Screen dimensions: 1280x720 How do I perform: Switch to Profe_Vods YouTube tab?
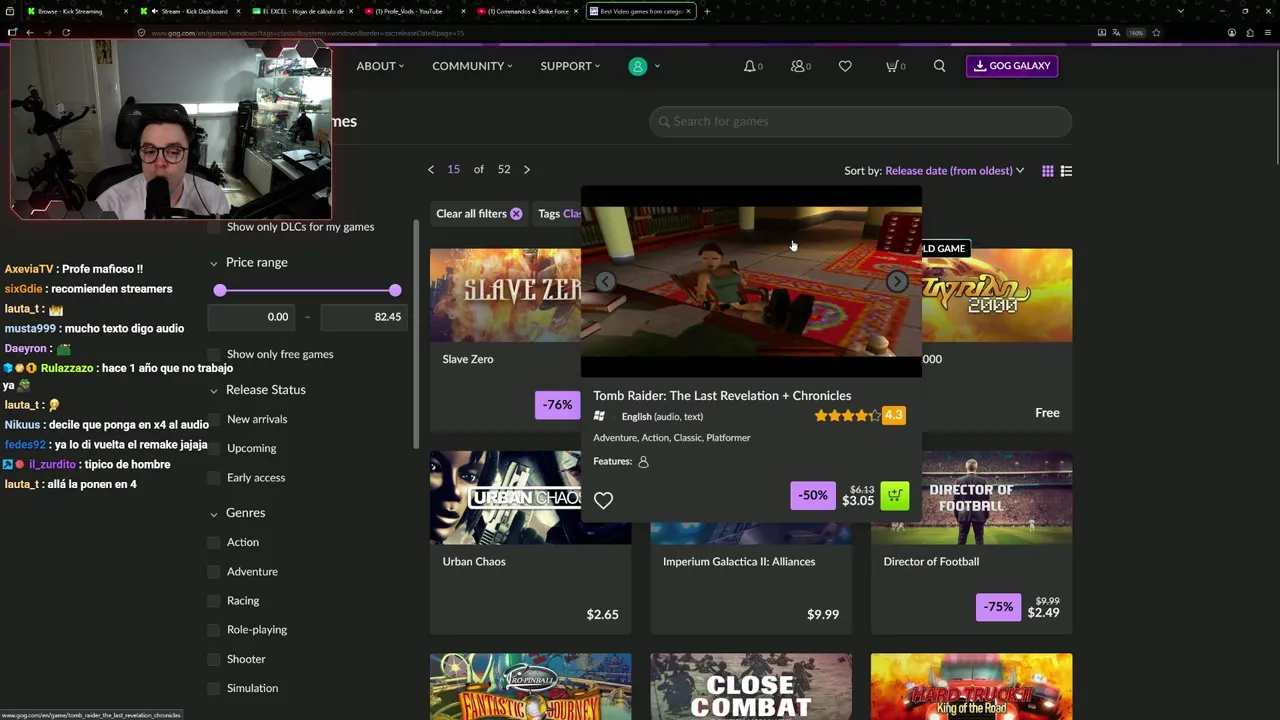tap(415, 11)
